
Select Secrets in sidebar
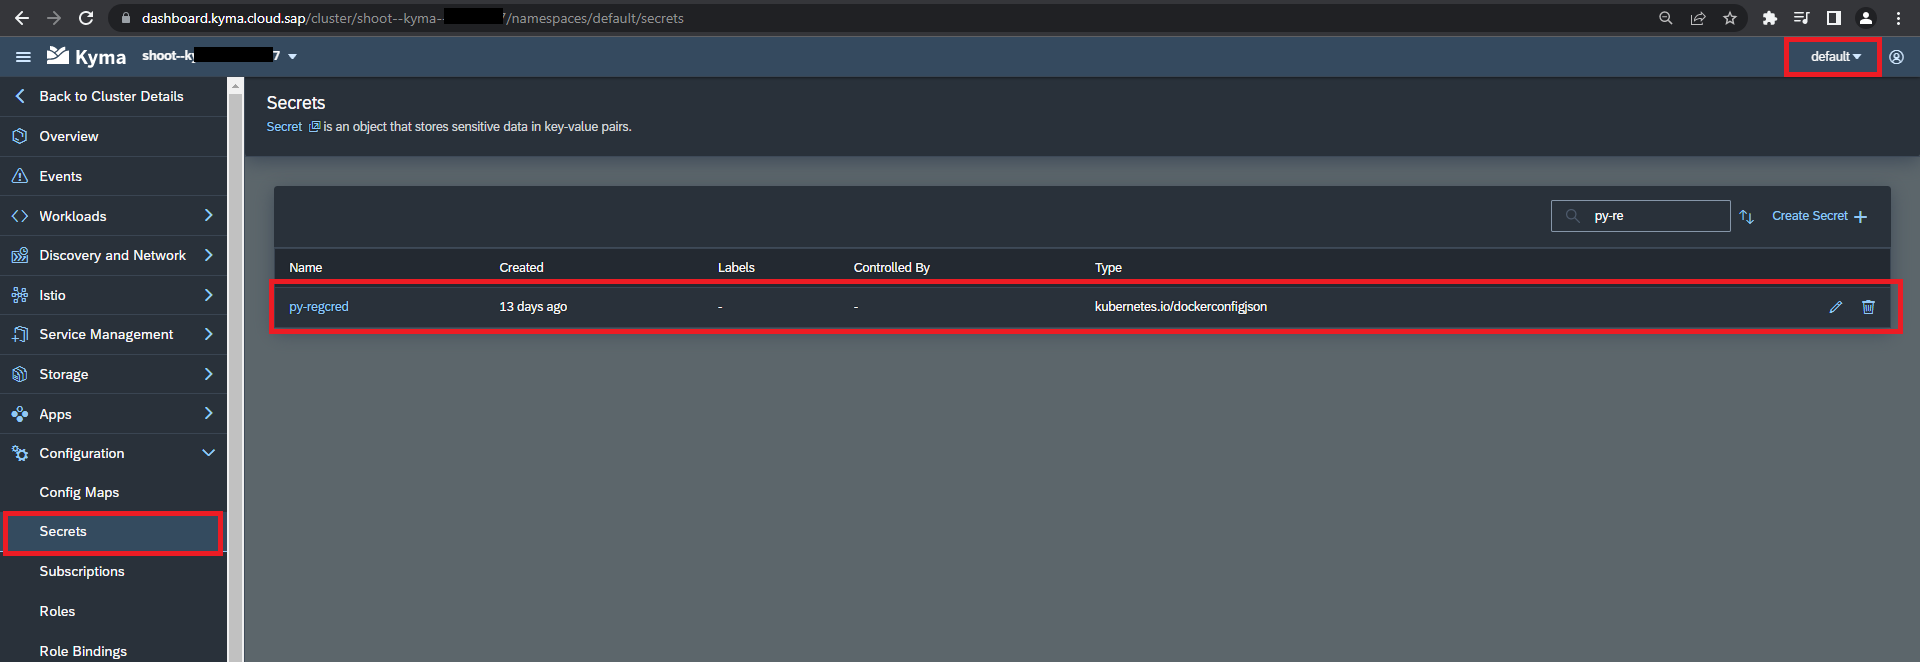(63, 531)
